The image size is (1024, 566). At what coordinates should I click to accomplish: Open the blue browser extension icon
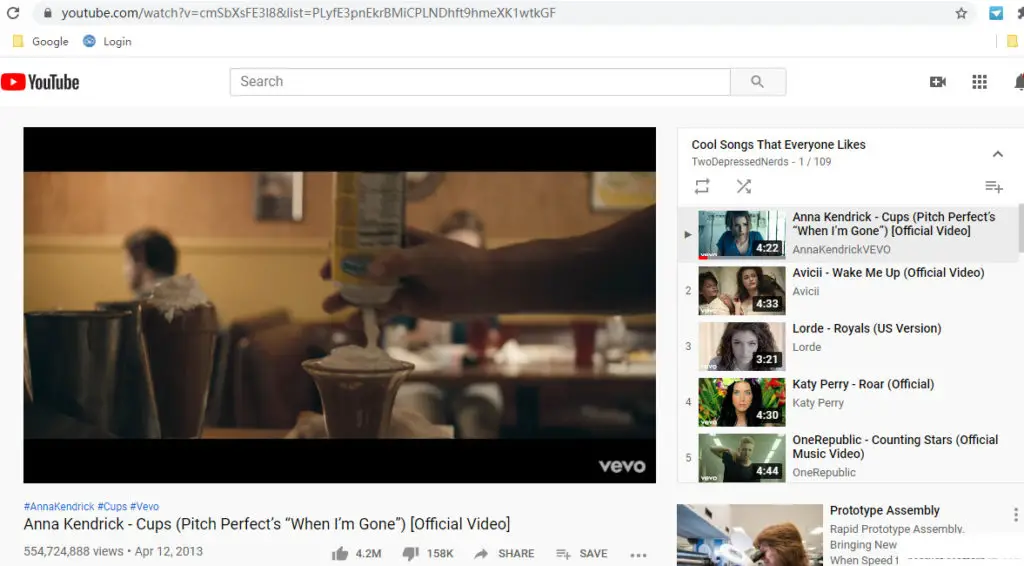coord(996,13)
